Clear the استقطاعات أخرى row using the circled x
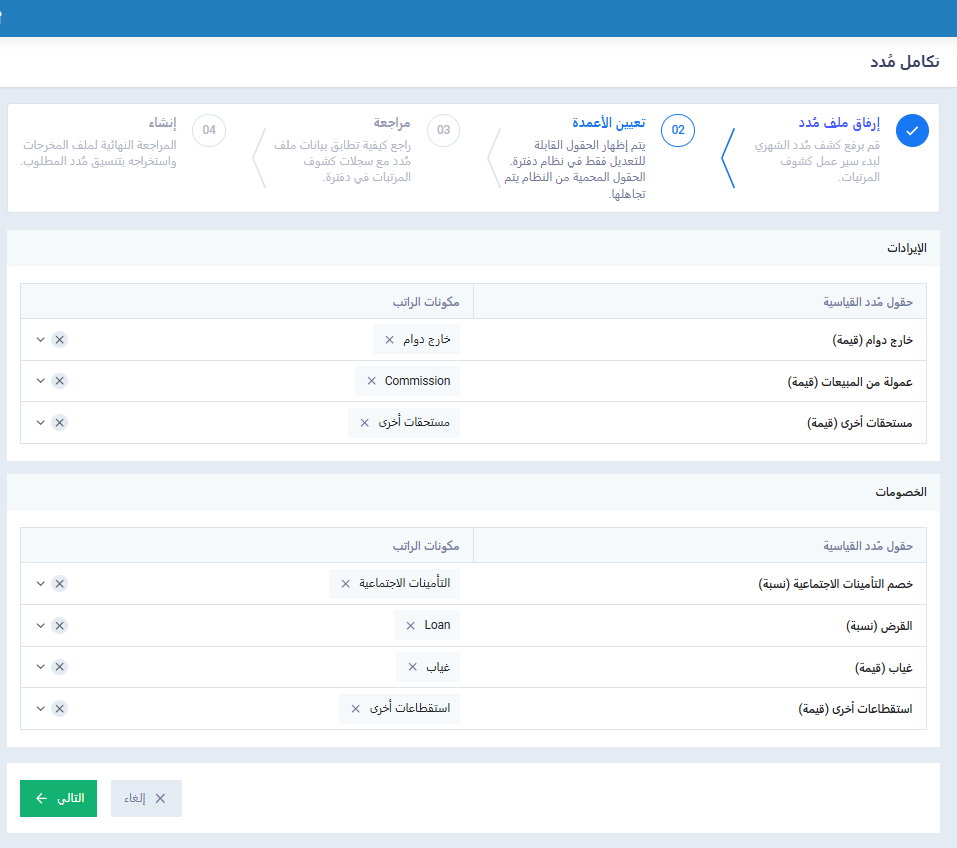 [x=59, y=709]
